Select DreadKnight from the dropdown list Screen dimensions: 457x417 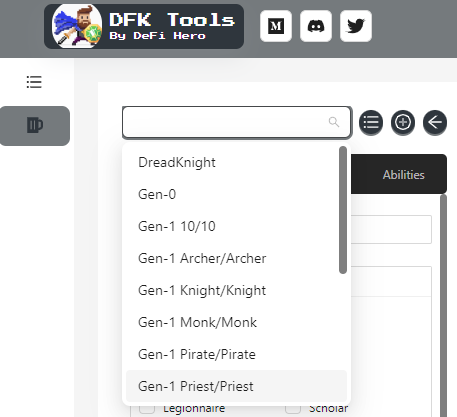click(x=236, y=162)
